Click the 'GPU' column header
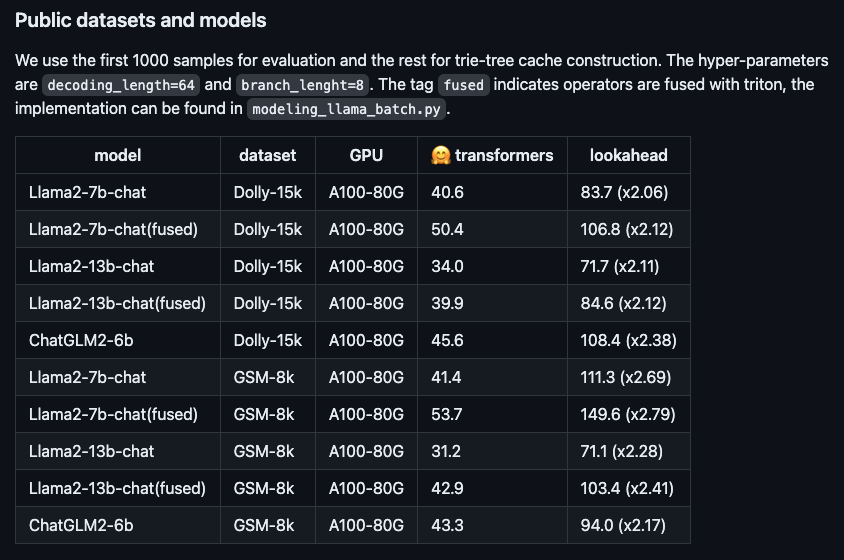Viewport: 844px width, 560px height. point(366,155)
